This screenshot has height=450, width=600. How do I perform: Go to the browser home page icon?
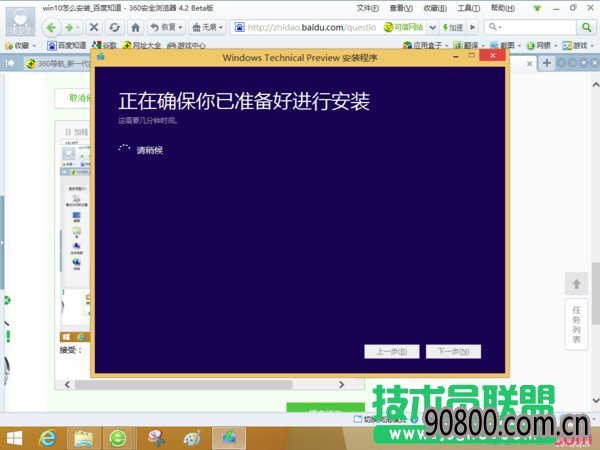(x=135, y=28)
